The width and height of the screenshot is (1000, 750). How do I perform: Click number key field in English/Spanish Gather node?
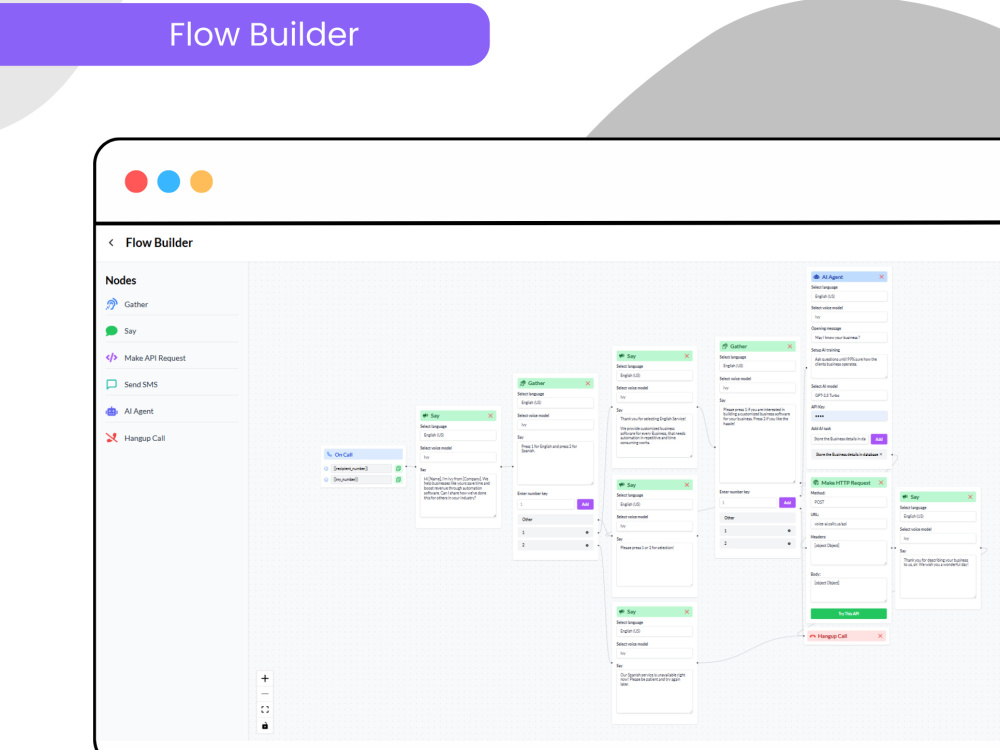[x=546, y=504]
